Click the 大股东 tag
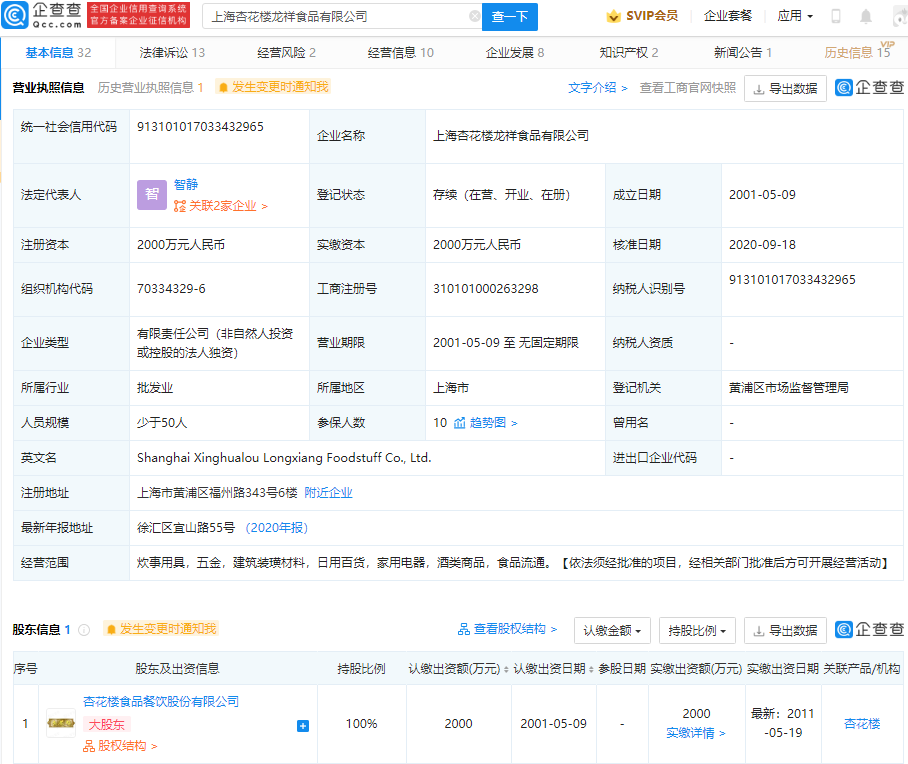The image size is (908, 764). [x=107, y=725]
